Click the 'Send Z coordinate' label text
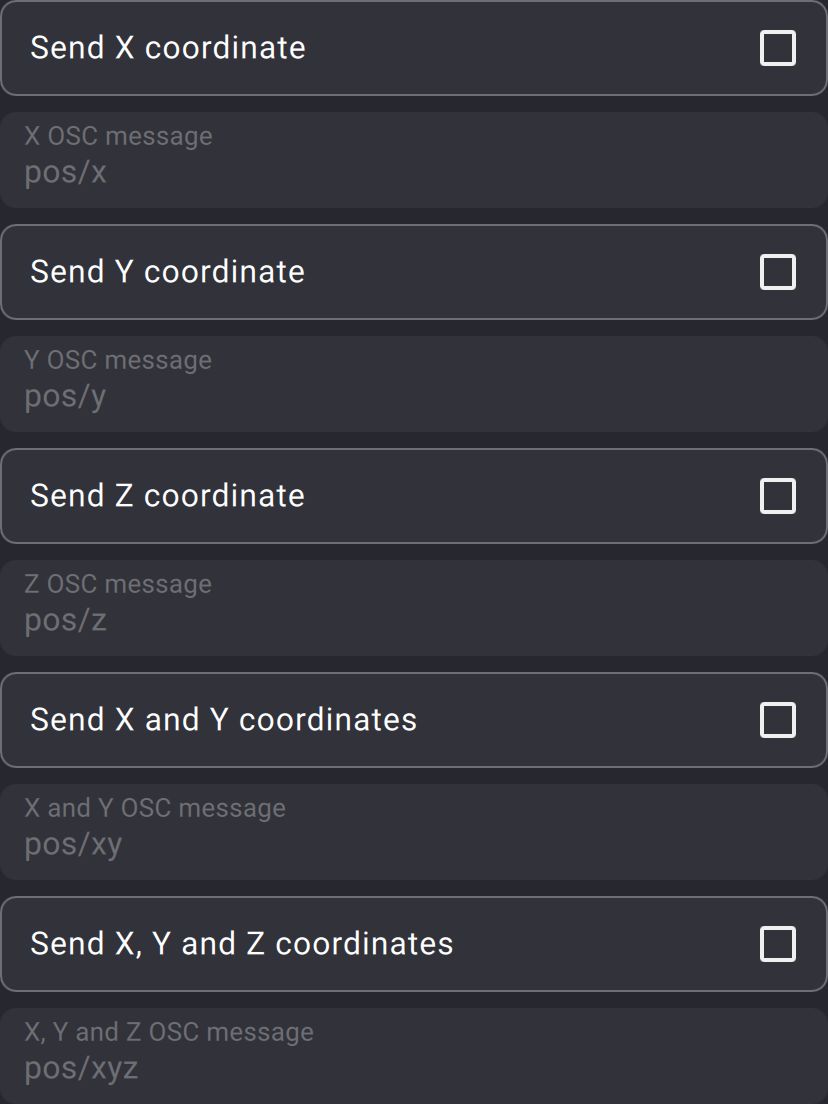The width and height of the screenshot is (828, 1104). tap(168, 496)
